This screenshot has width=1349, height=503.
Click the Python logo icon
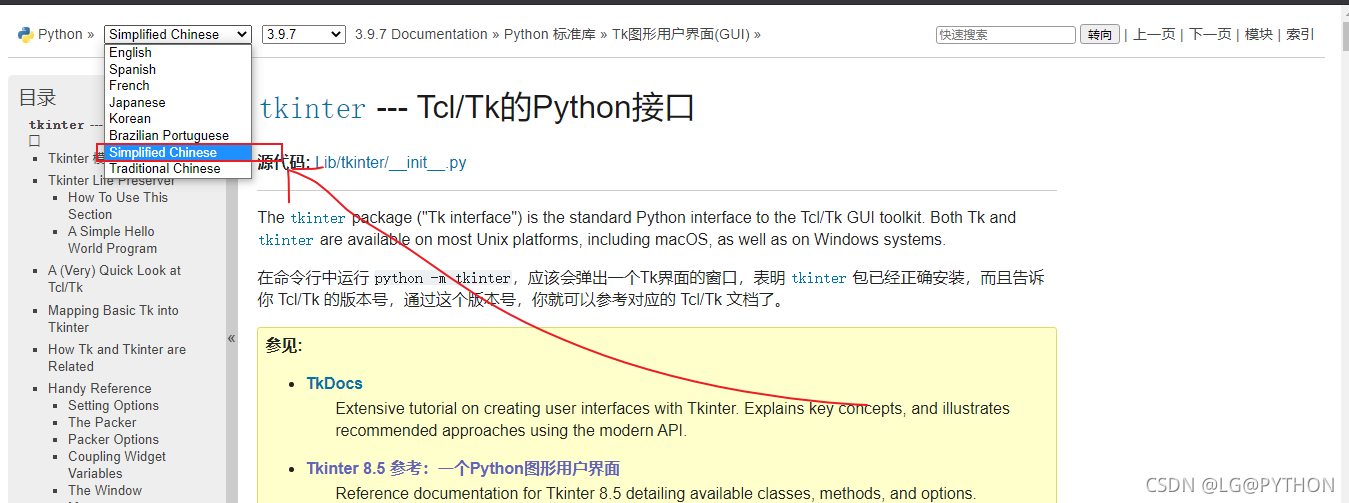click(26, 34)
